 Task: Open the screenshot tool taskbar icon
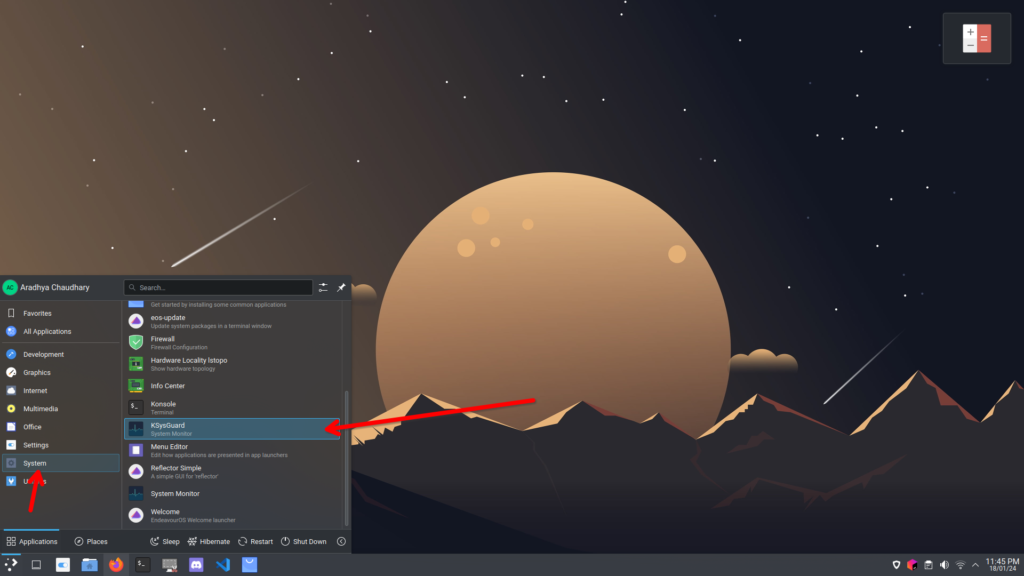coord(169,565)
